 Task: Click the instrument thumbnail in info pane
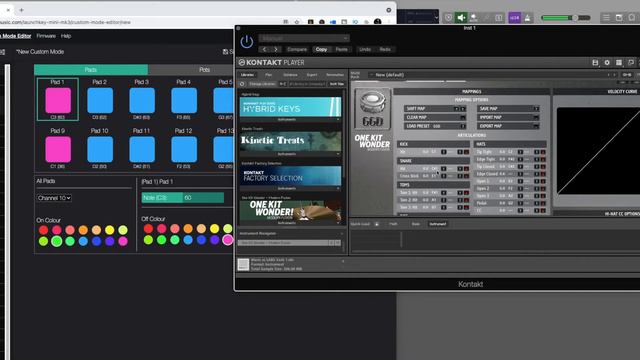click(x=243, y=264)
